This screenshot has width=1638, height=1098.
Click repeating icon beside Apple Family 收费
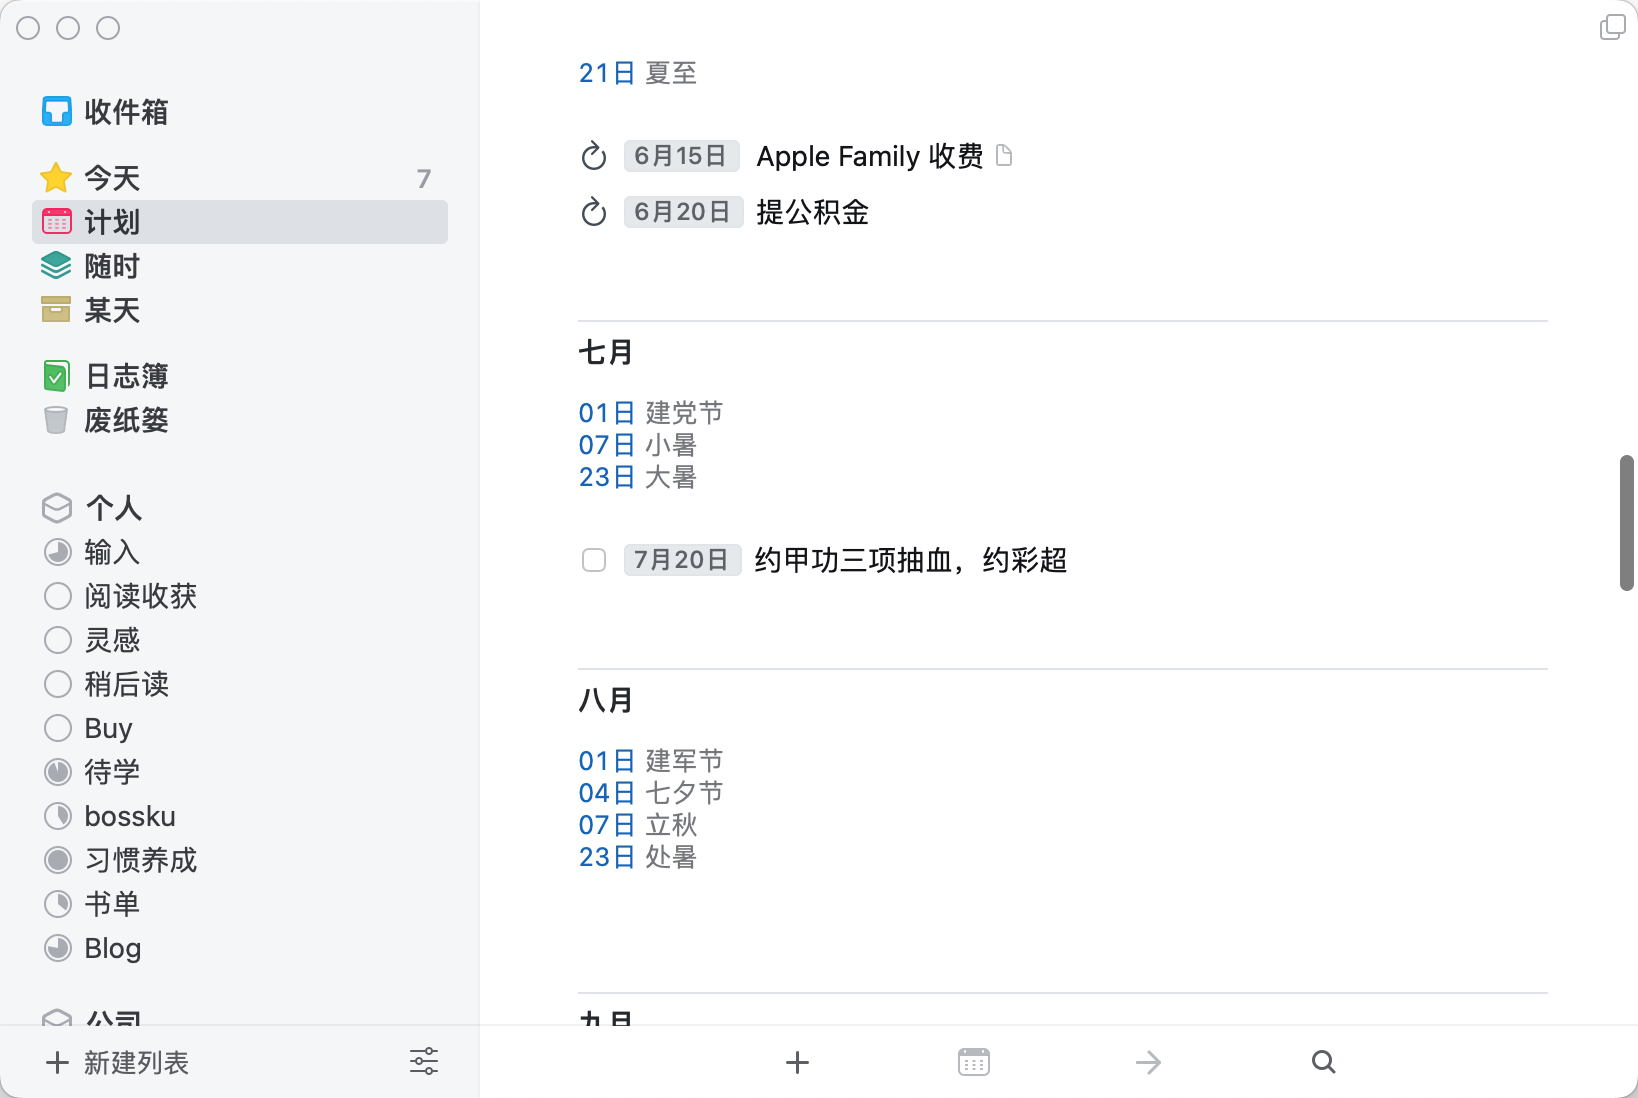pos(594,156)
